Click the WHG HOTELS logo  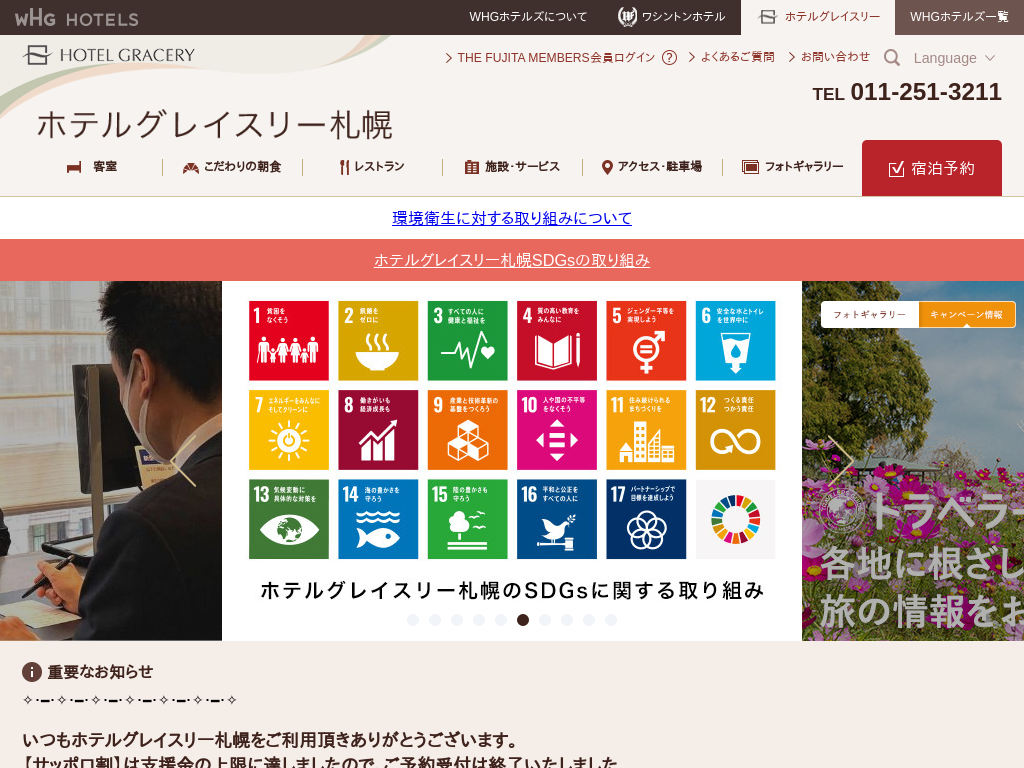coord(76,18)
